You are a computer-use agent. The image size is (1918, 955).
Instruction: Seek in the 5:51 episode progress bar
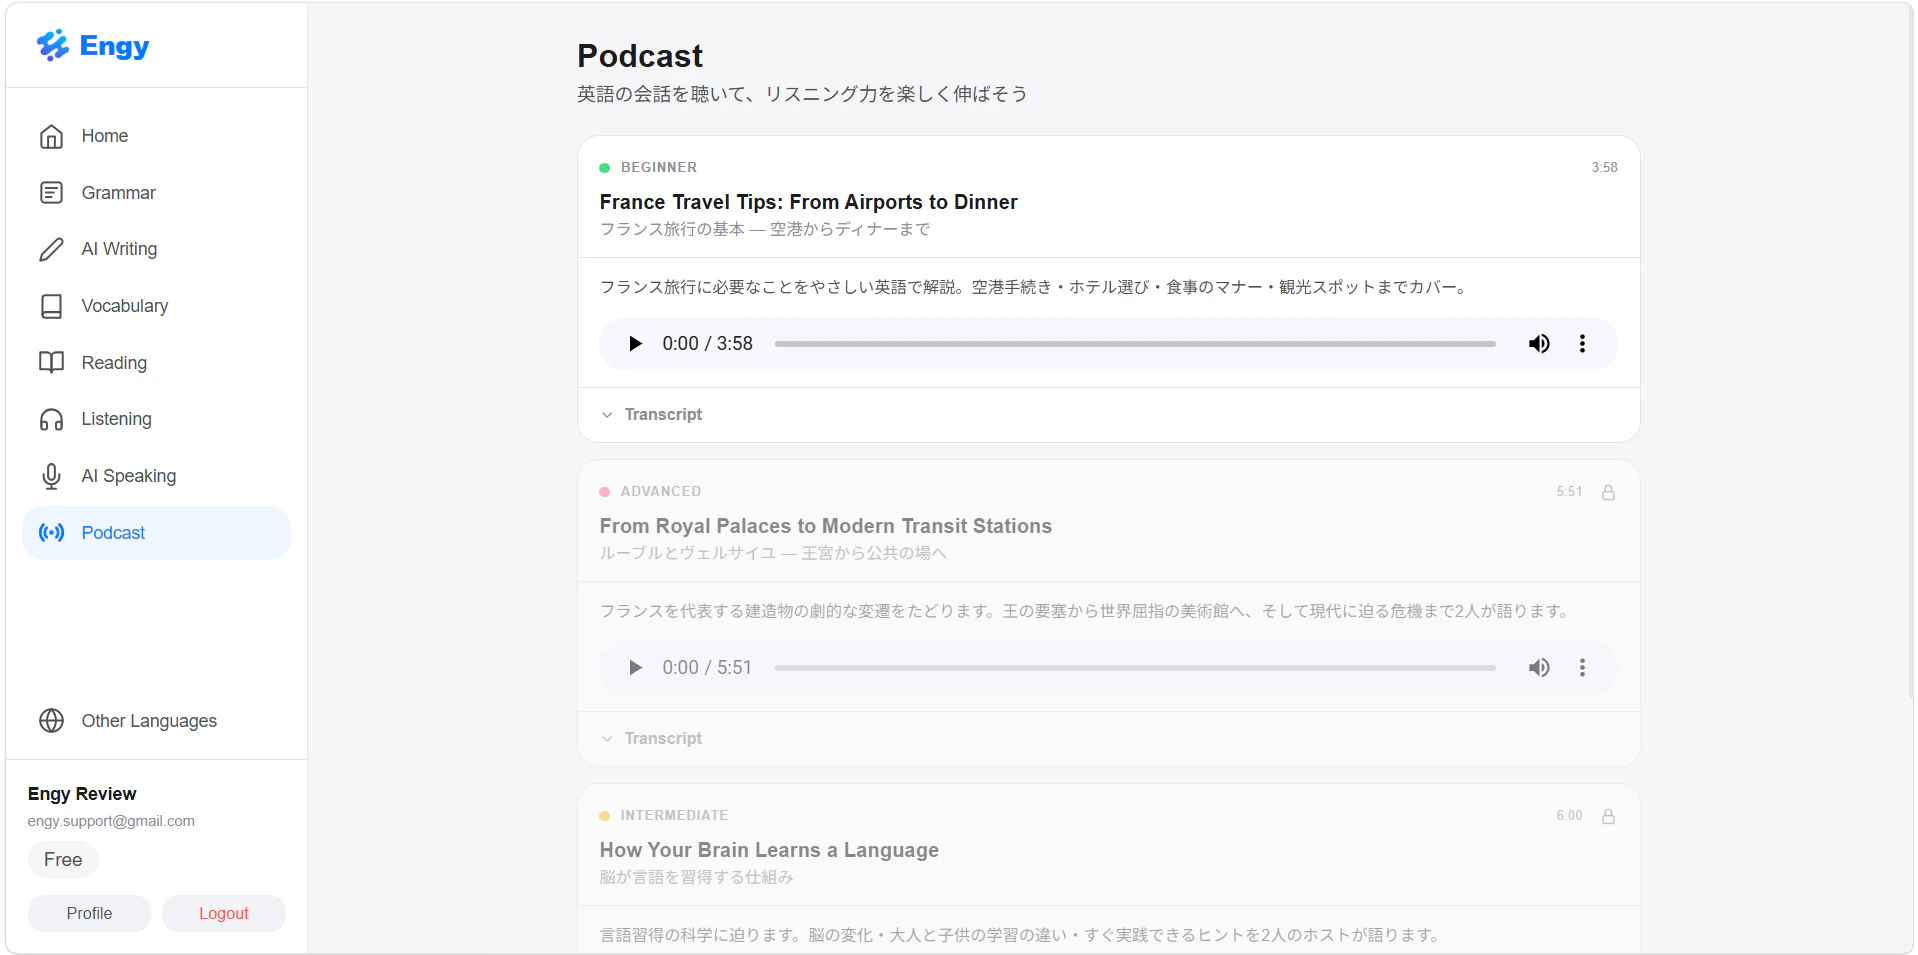coord(1135,668)
